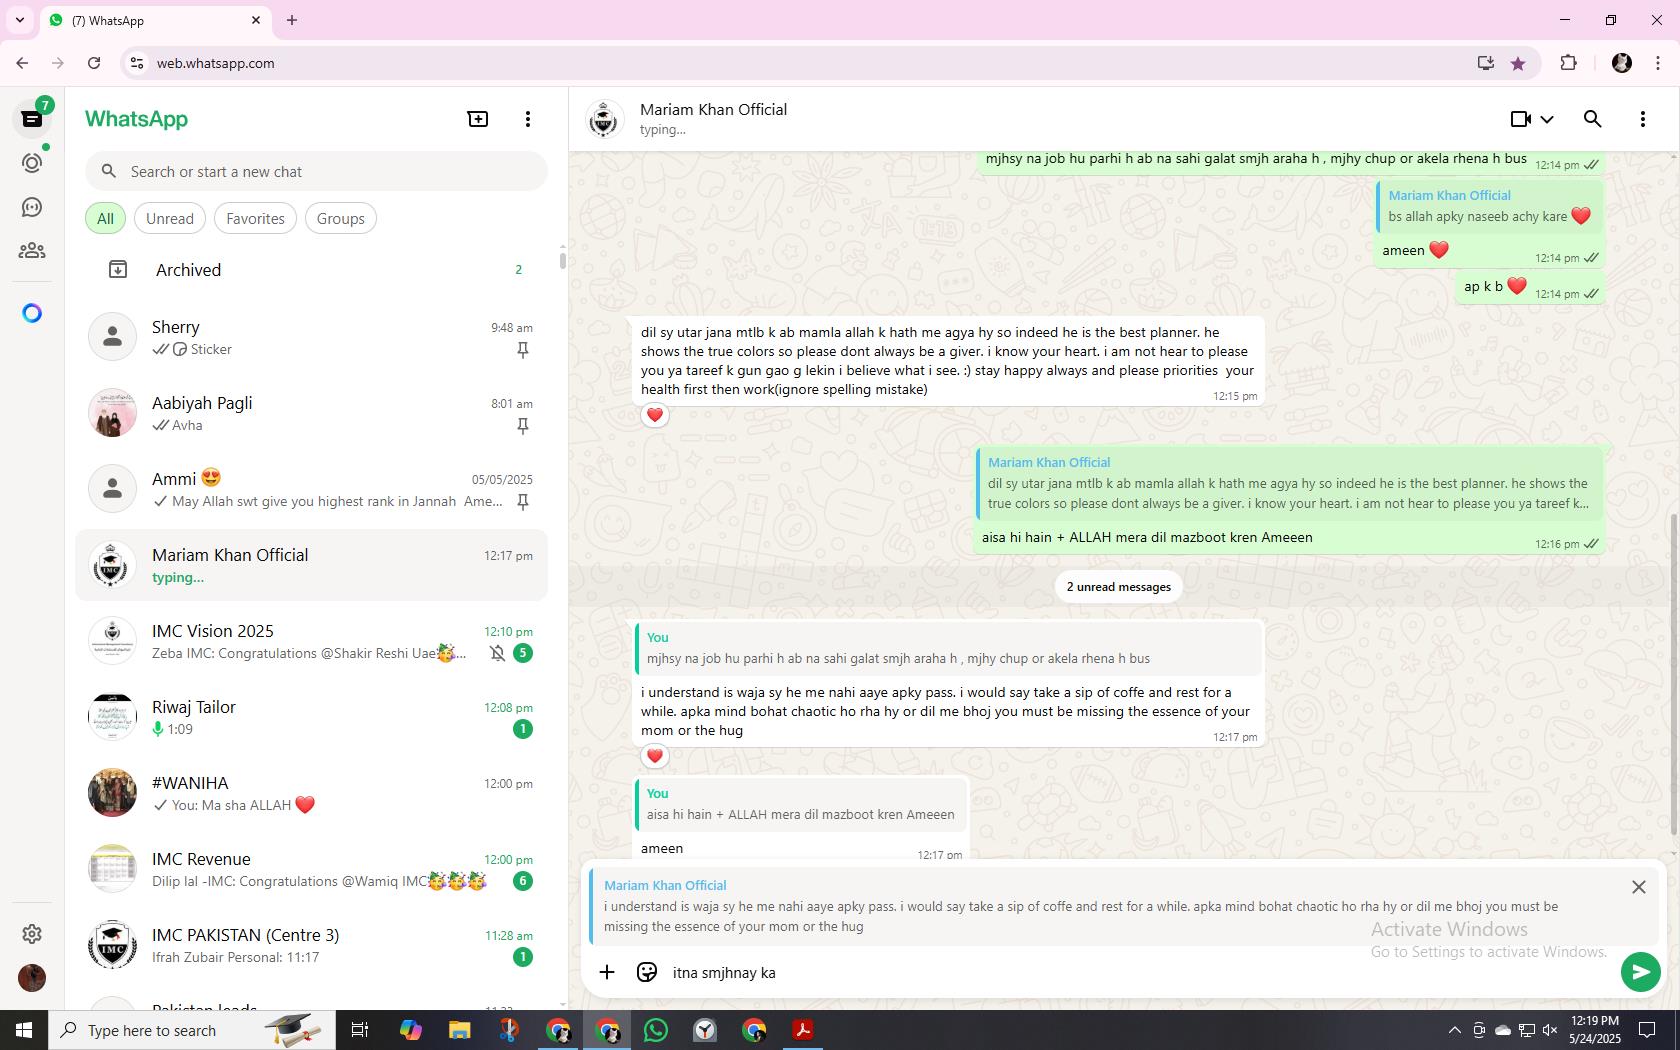Open browser Extensions puzzle icon

(x=1568, y=63)
